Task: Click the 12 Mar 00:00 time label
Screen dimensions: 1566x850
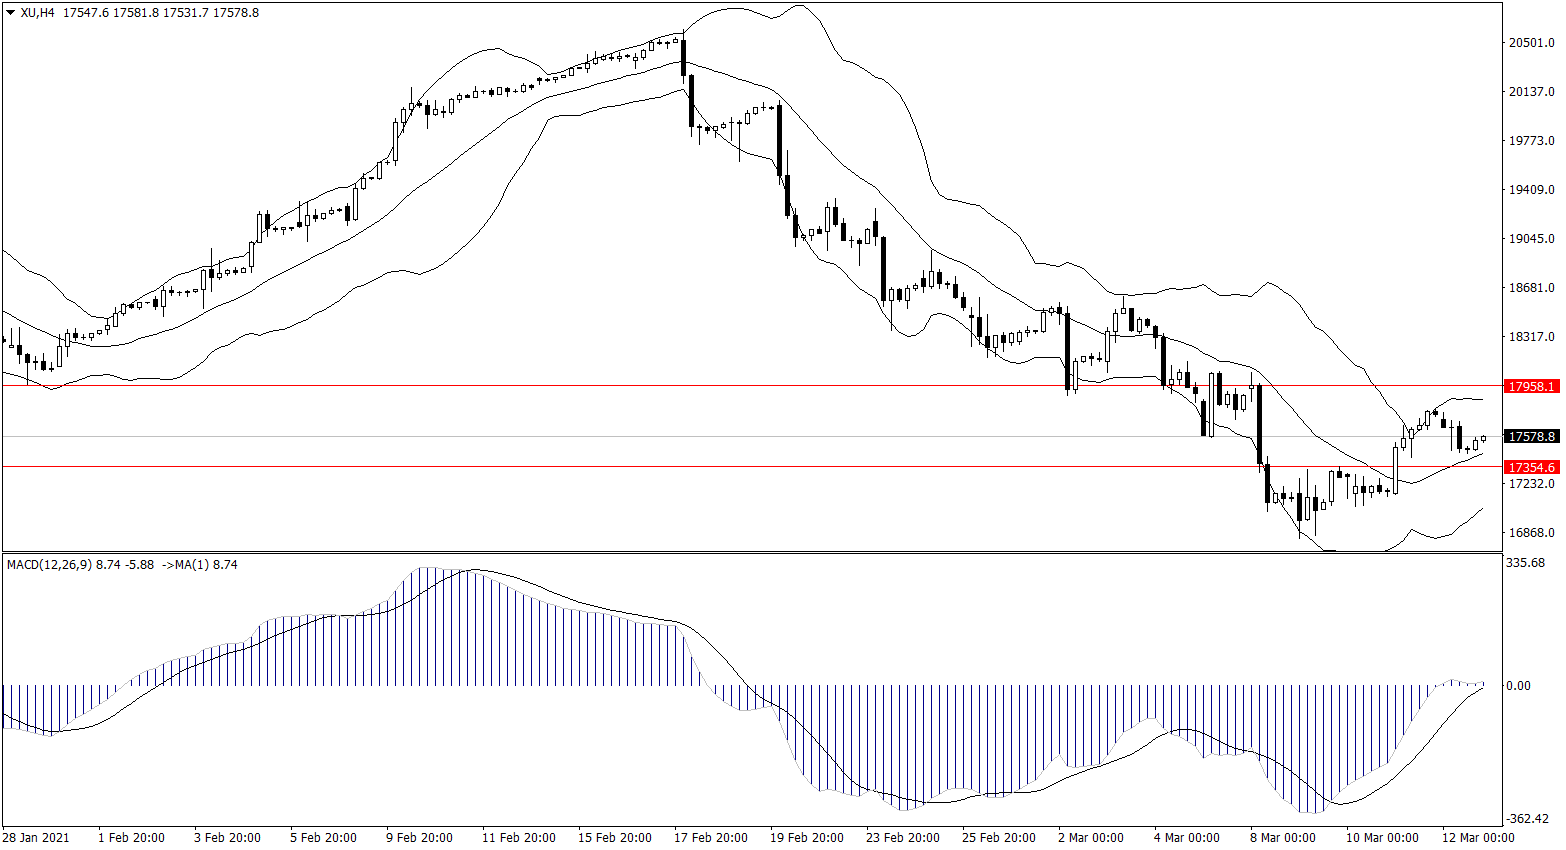Action: (1478, 838)
